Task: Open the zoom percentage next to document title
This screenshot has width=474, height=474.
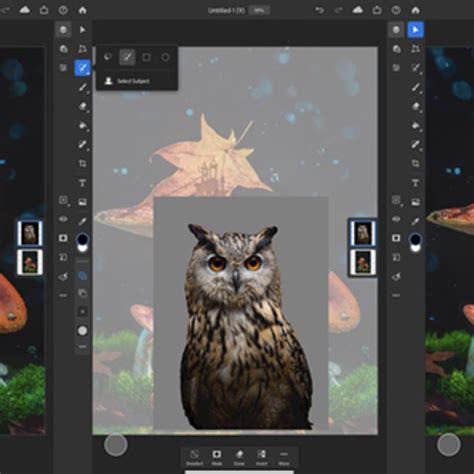Action: point(259,10)
